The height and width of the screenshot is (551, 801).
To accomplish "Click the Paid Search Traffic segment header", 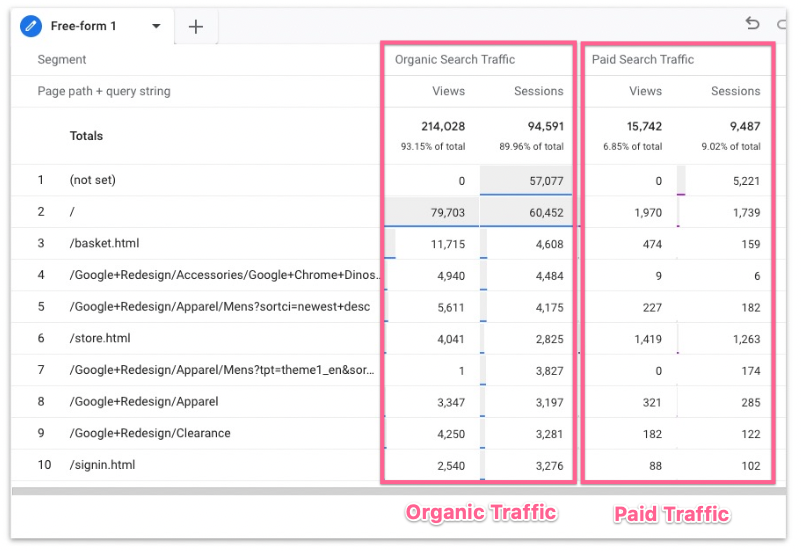I will coord(643,60).
